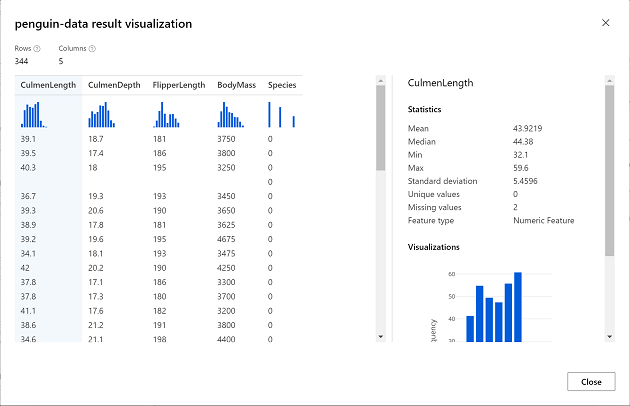This screenshot has width=630, height=406.
Task: Select the CulmenDepth column header
Action: click(114, 85)
